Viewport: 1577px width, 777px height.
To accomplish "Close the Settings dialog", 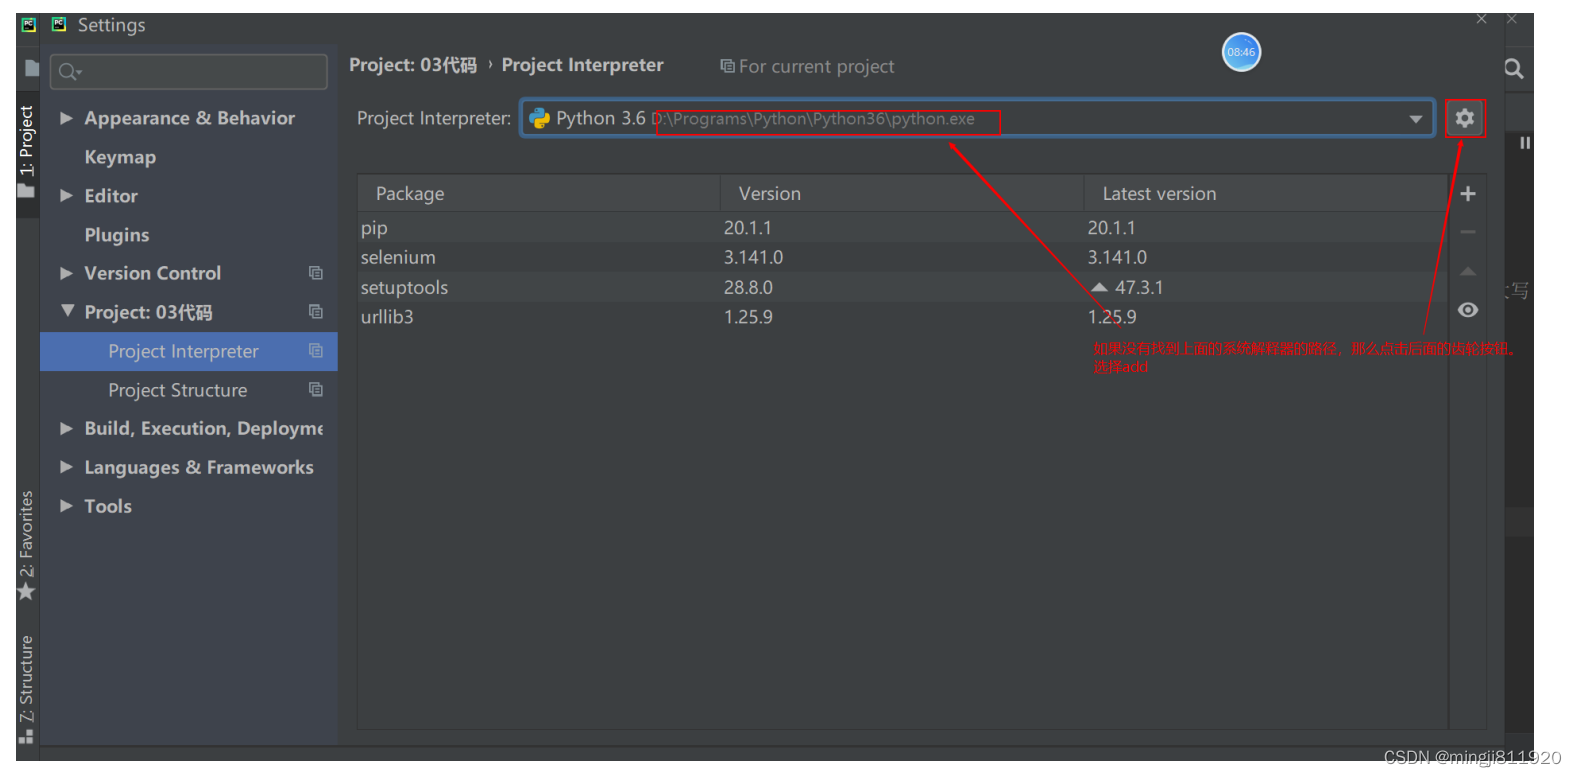I will [1481, 19].
